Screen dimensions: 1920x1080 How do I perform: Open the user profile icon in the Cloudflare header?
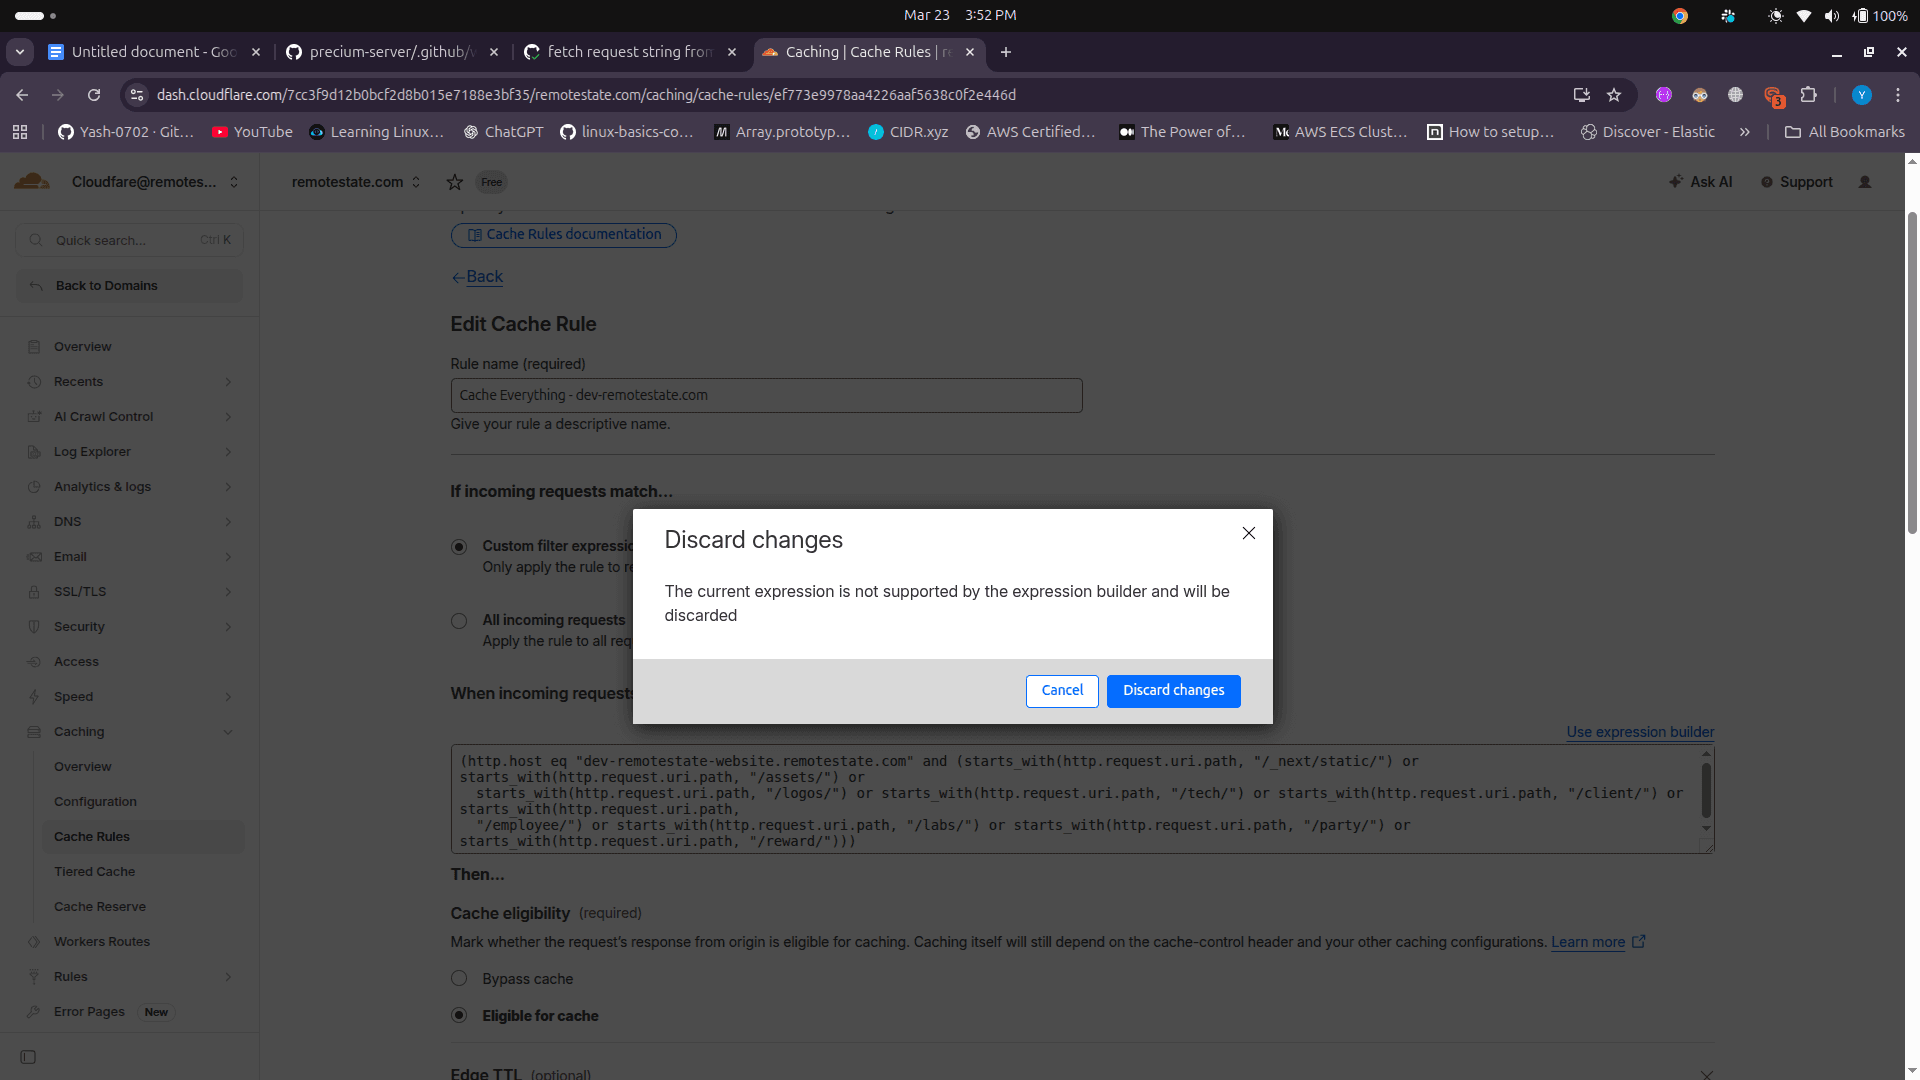point(1865,182)
